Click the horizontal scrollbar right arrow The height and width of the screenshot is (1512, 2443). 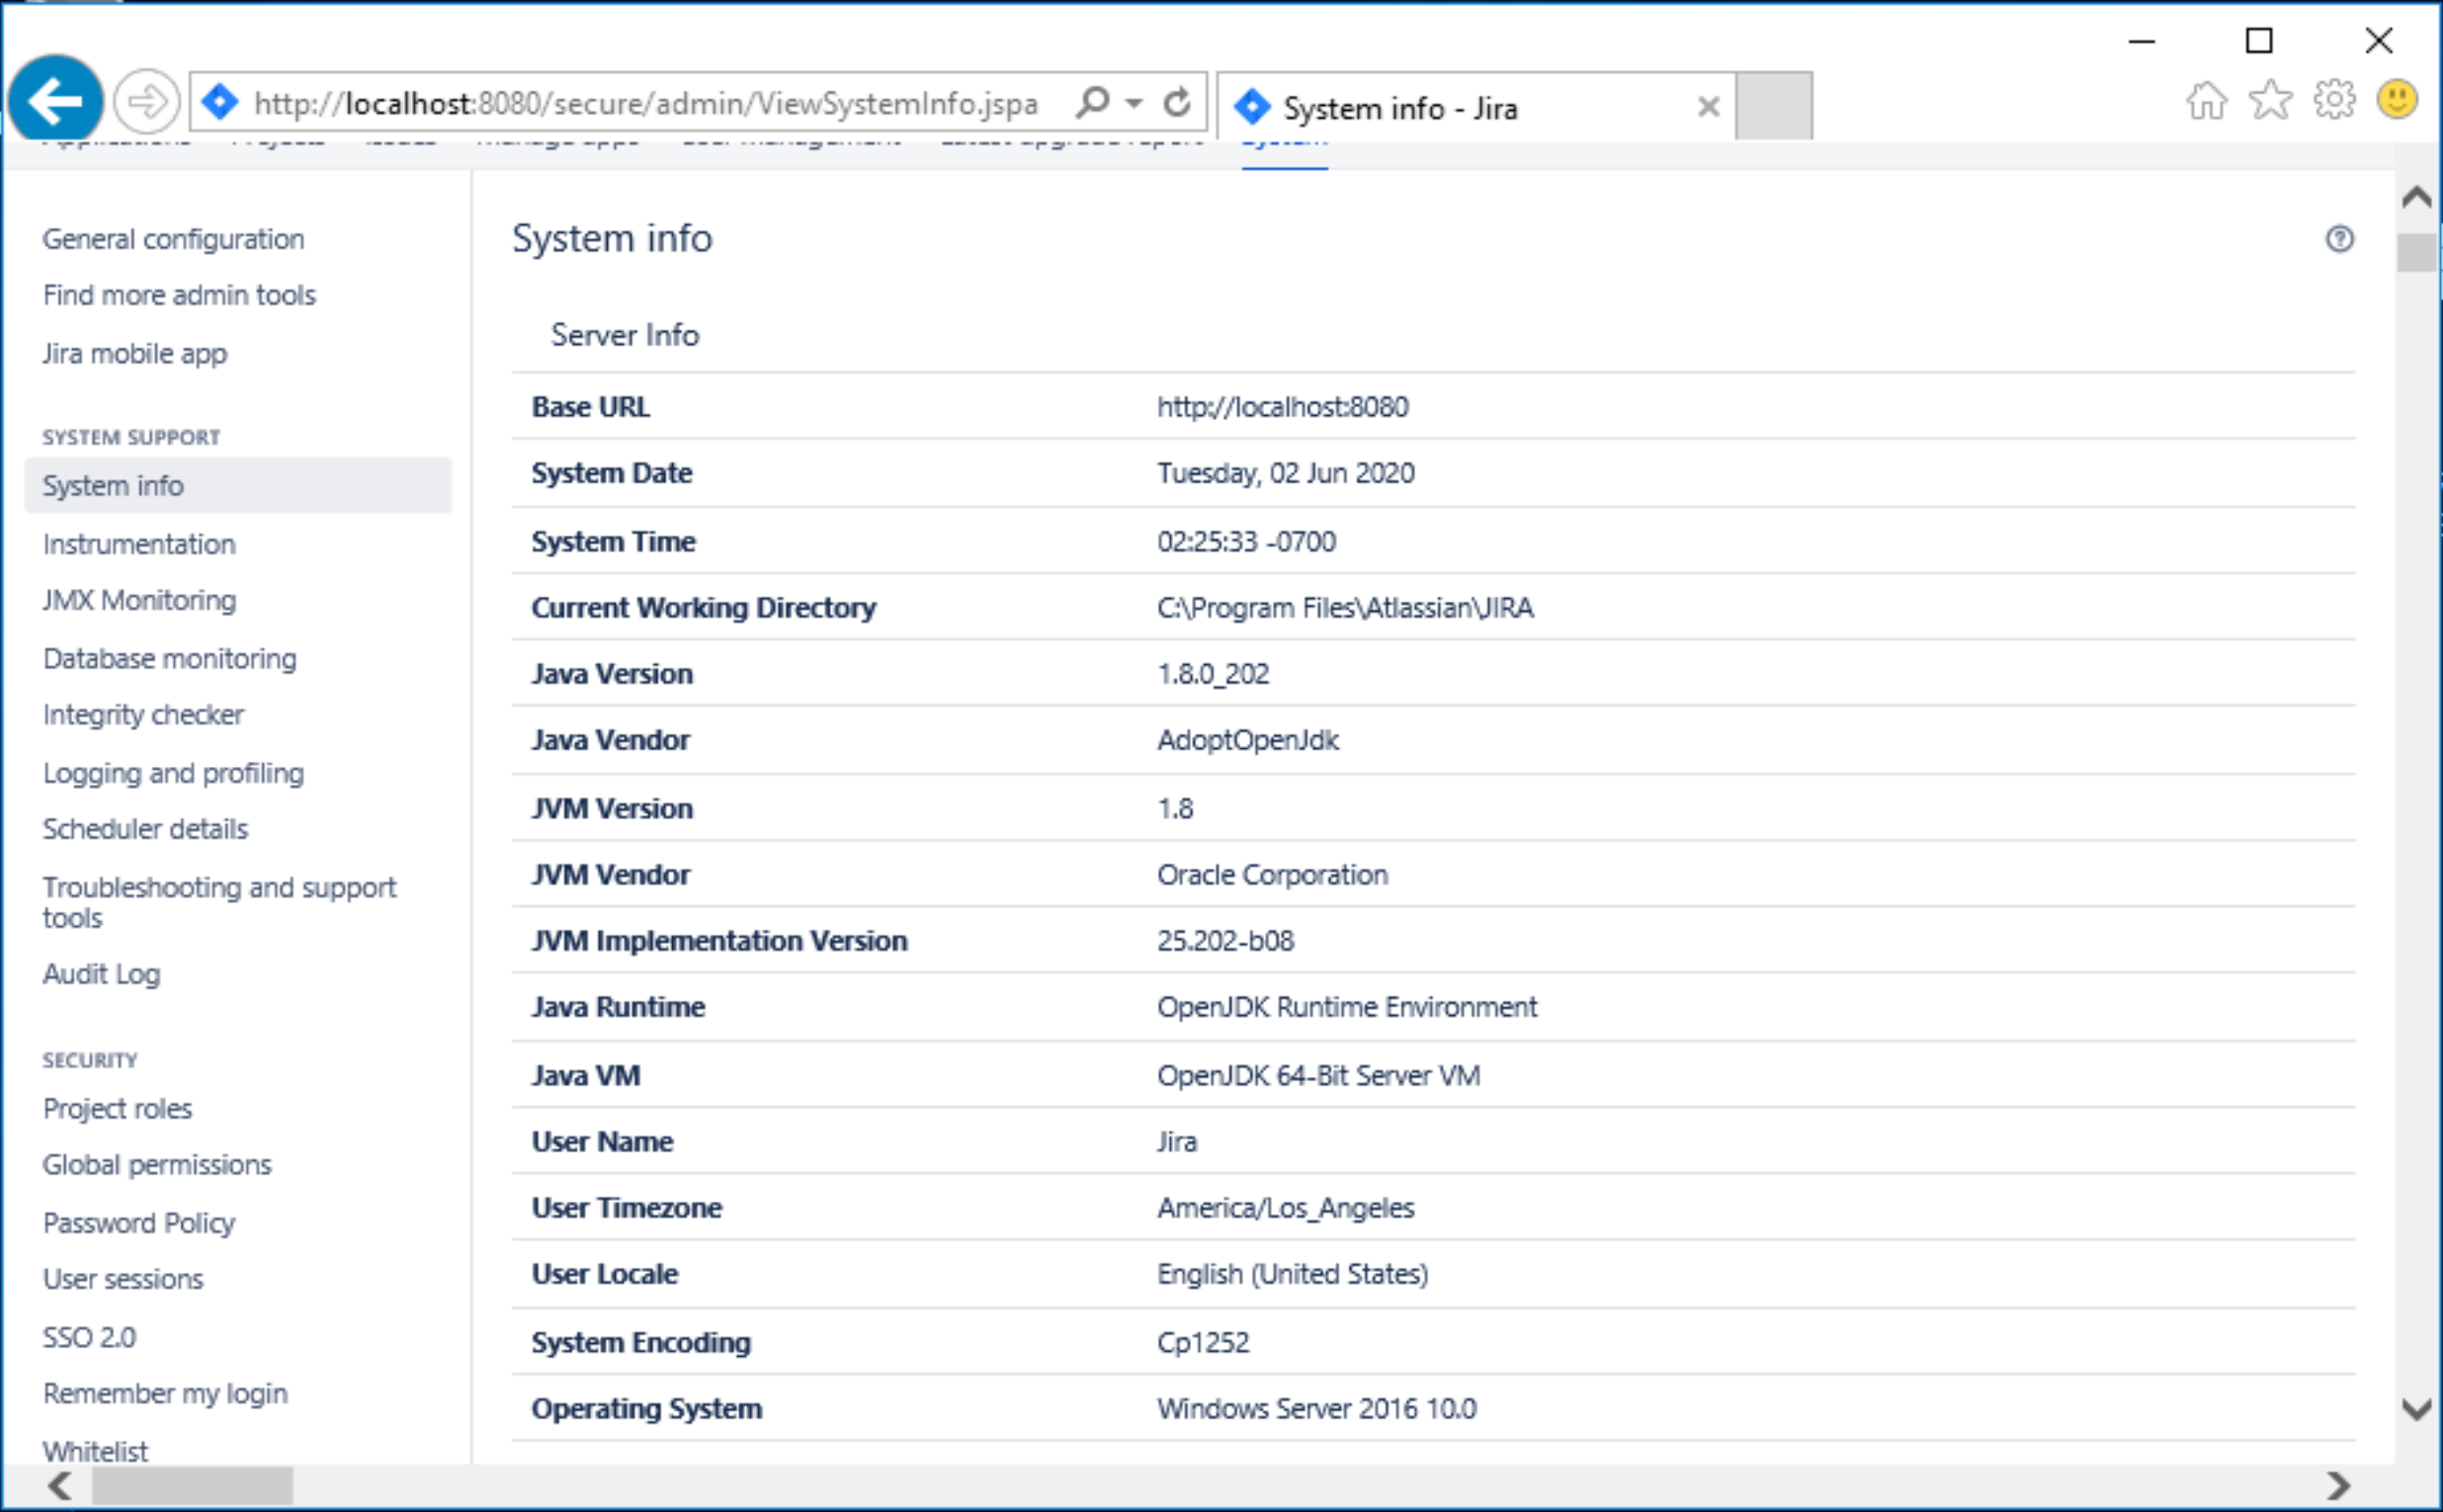click(x=2338, y=1486)
